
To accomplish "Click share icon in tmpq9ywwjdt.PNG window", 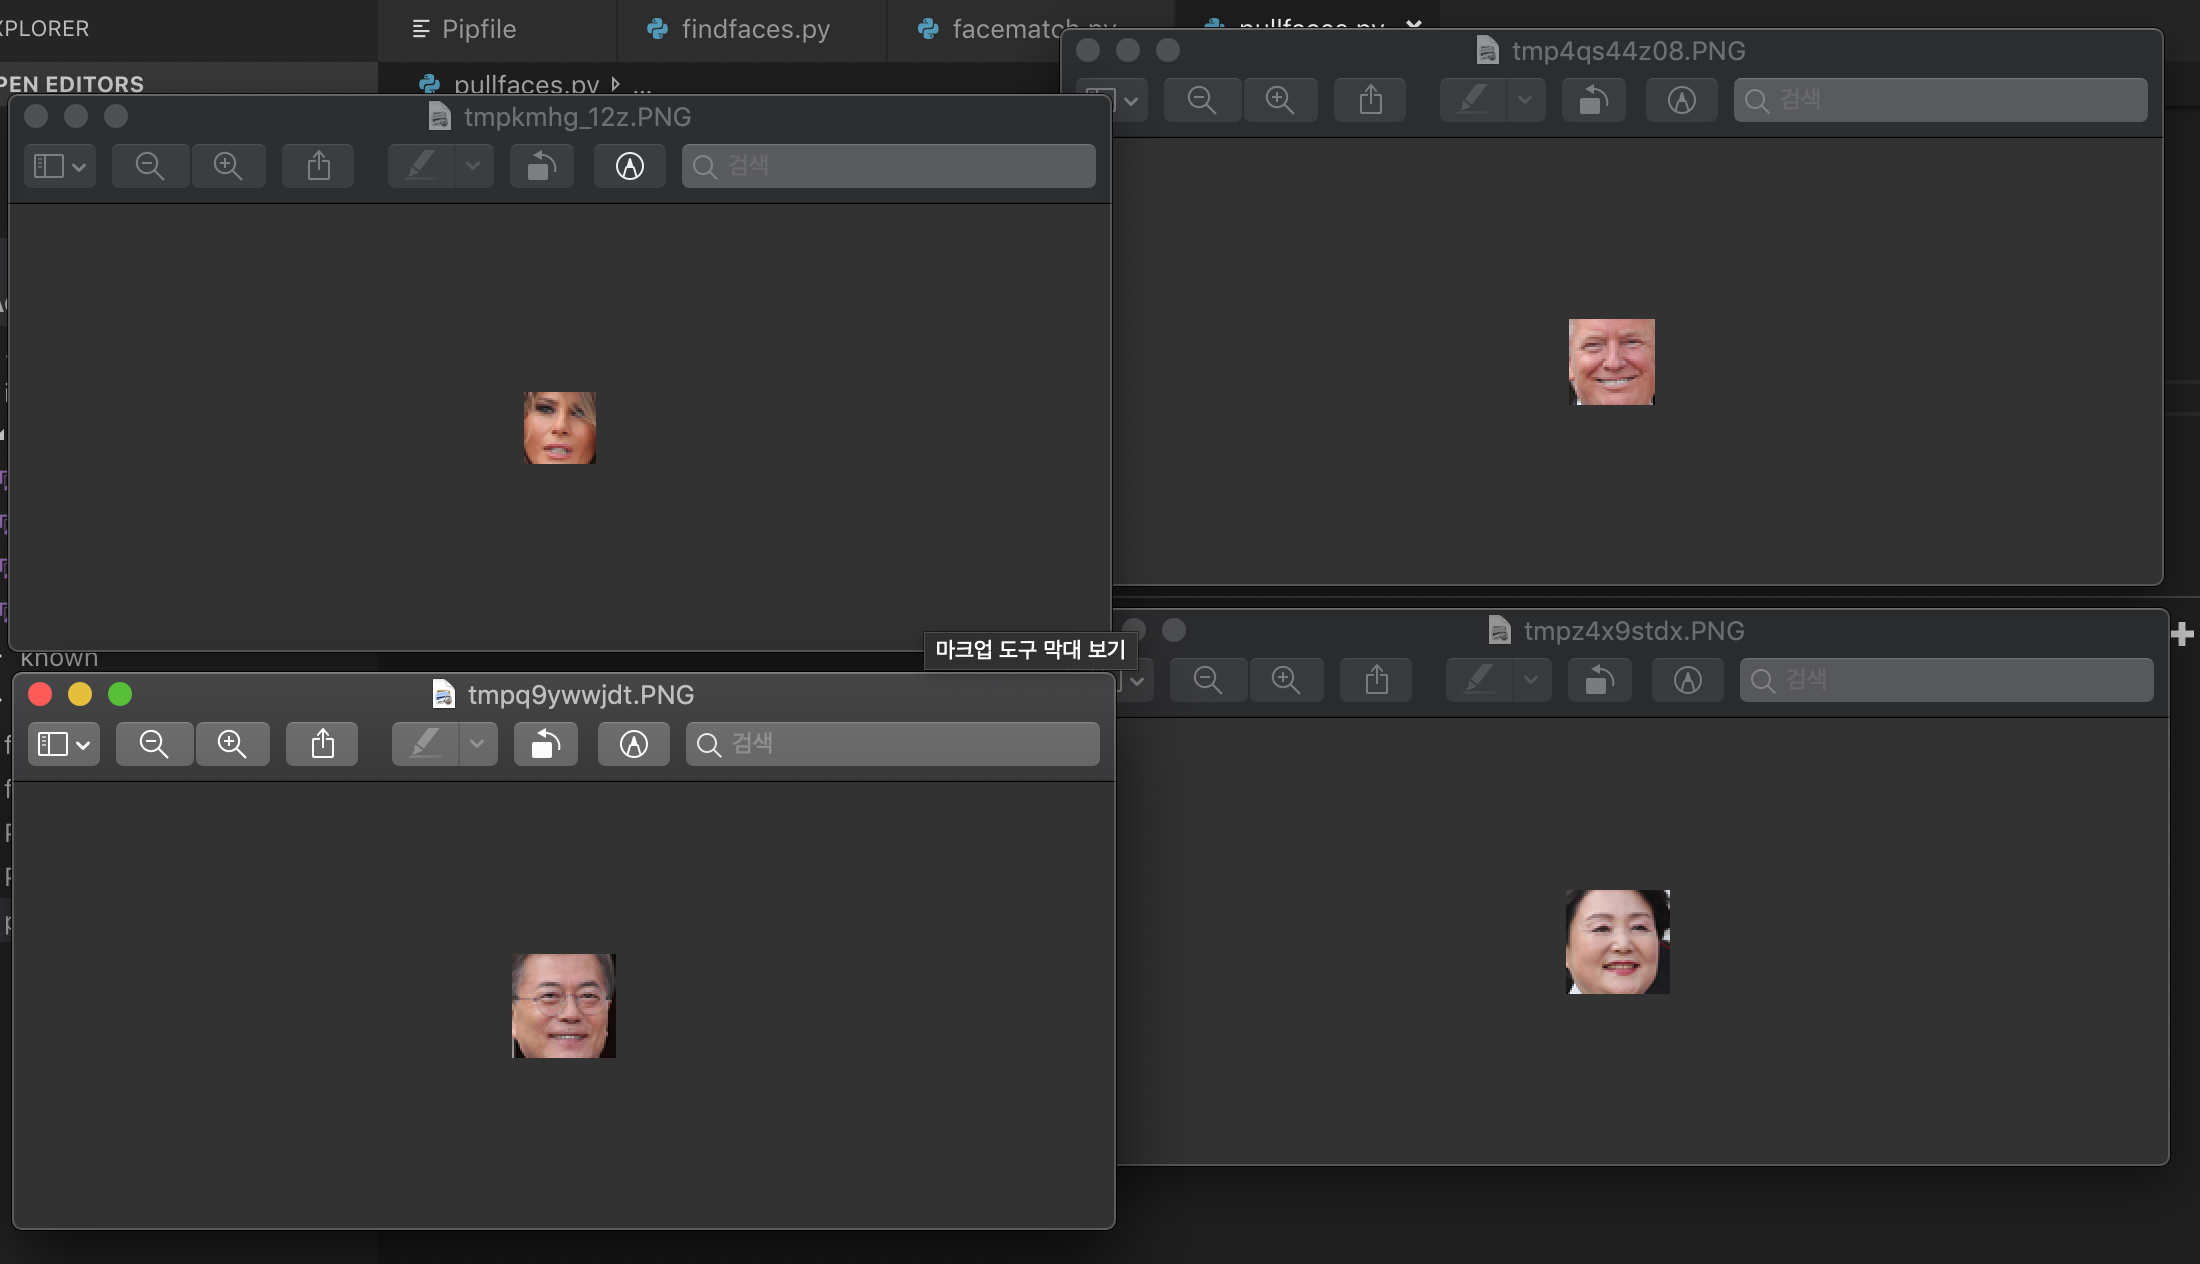I will (322, 744).
